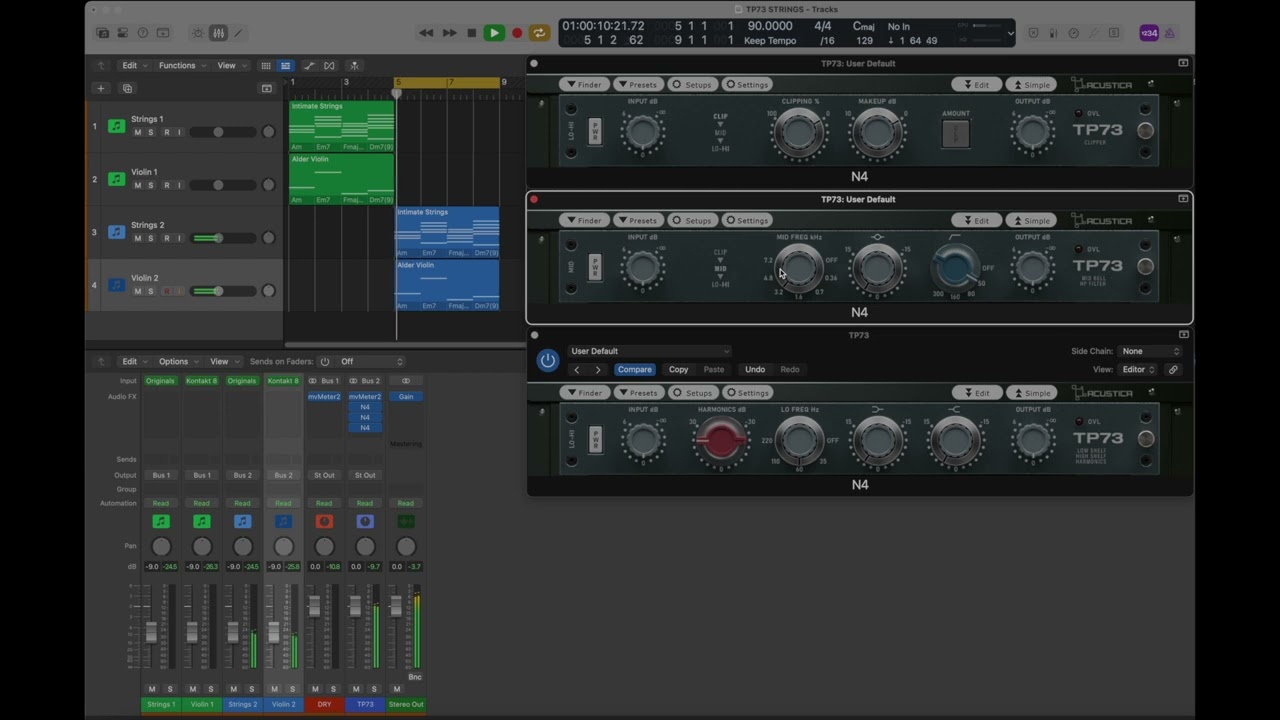Viewport: 1280px width, 720px height.
Task: Click the TP73 channel strip icon
Action: (x=365, y=521)
